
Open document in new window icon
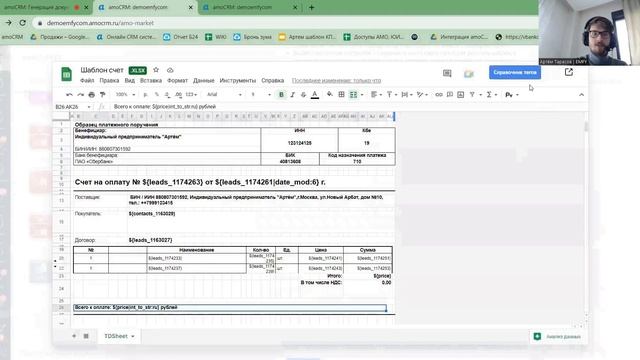(569, 72)
